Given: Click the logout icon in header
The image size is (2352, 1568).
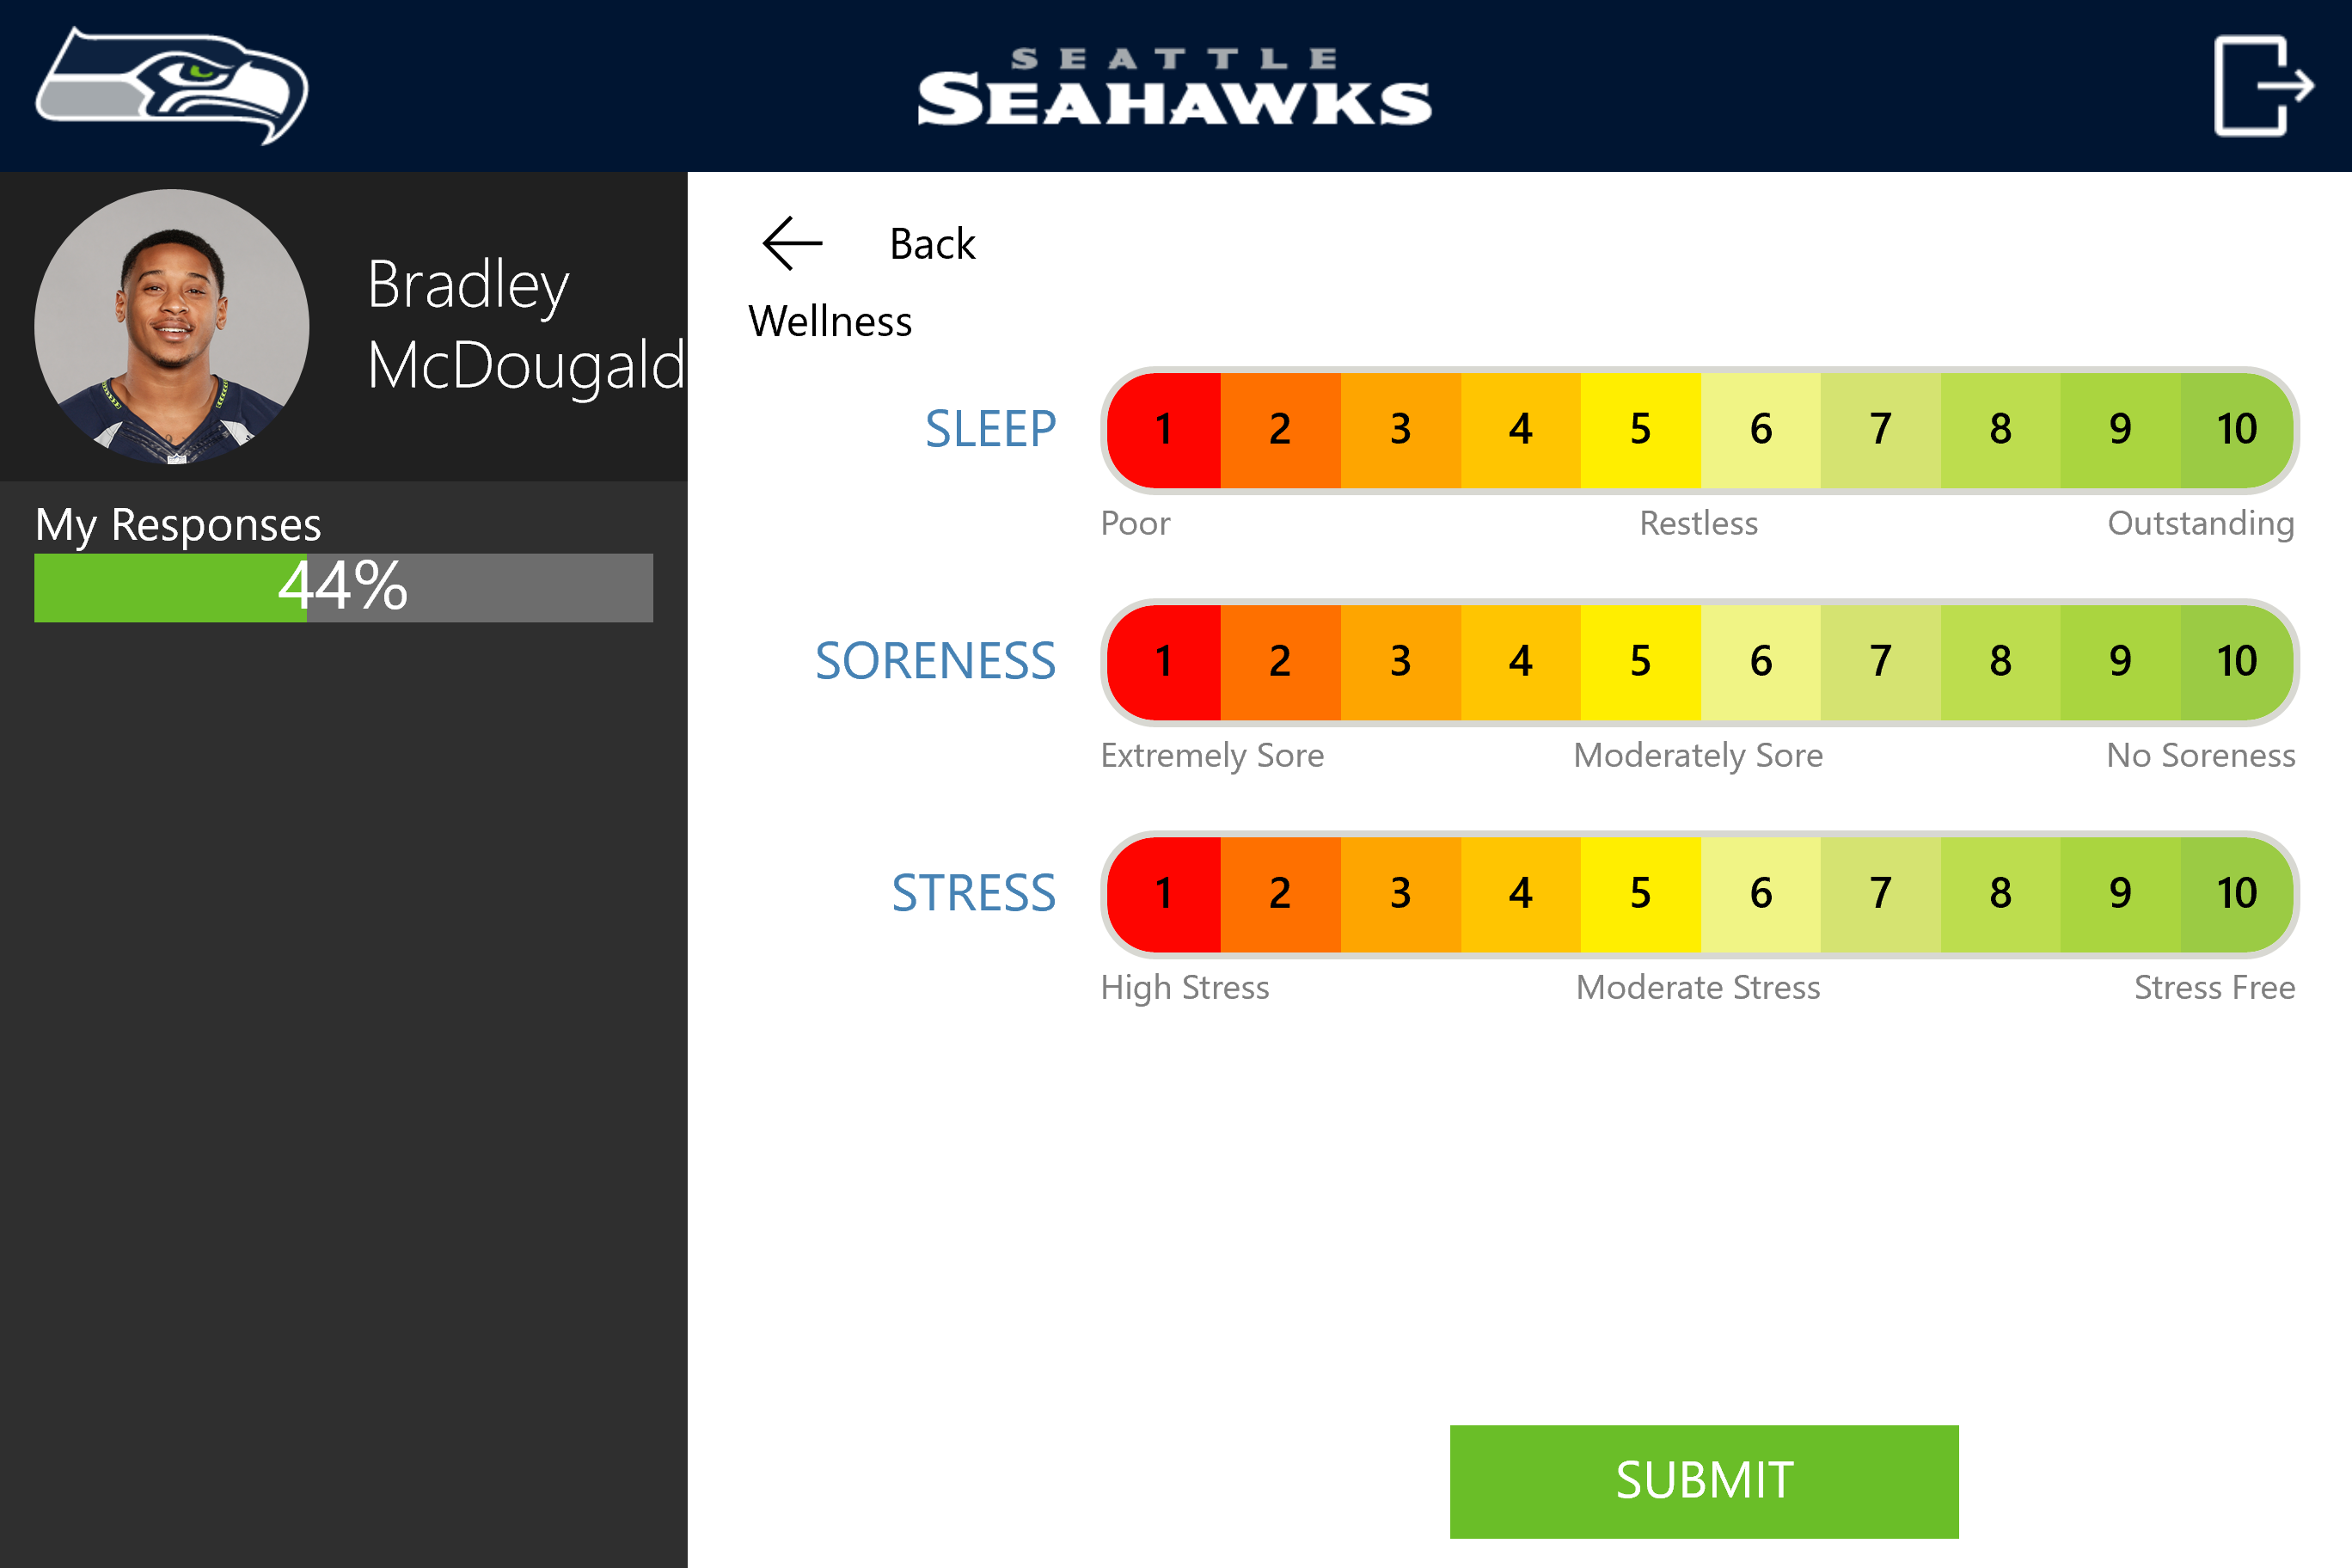Looking at the screenshot, I should coord(2262,86).
